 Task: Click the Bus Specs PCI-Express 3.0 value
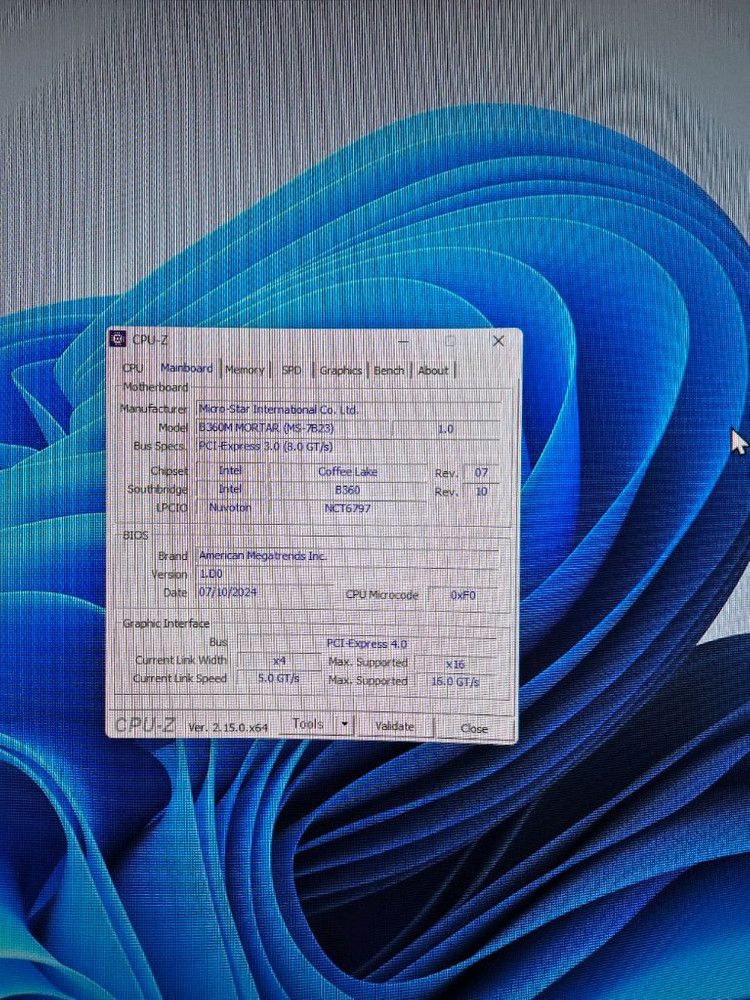click(x=348, y=446)
